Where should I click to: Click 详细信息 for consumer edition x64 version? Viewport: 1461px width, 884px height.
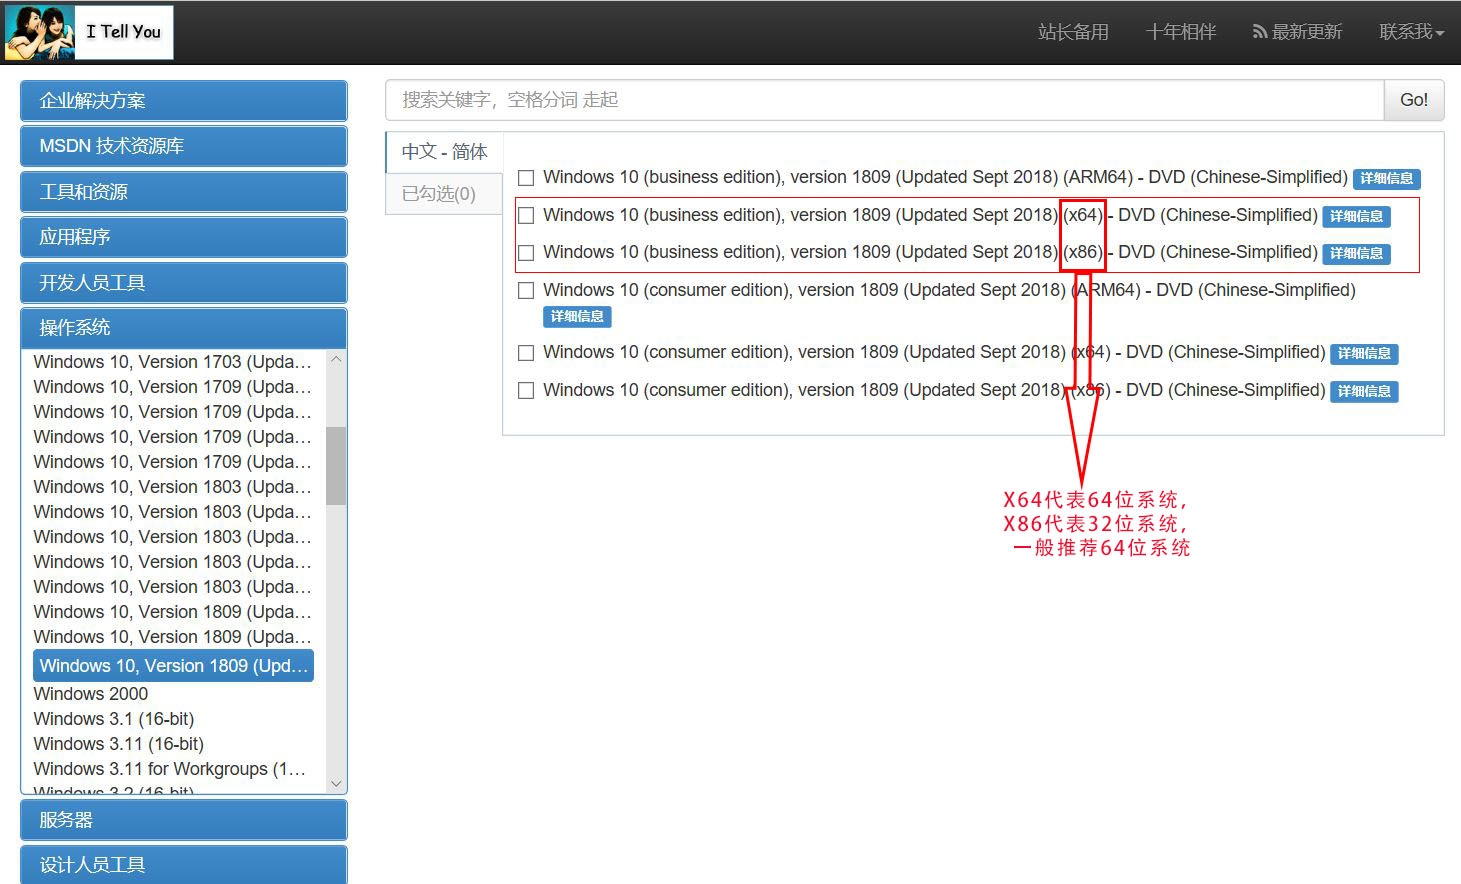point(1363,353)
